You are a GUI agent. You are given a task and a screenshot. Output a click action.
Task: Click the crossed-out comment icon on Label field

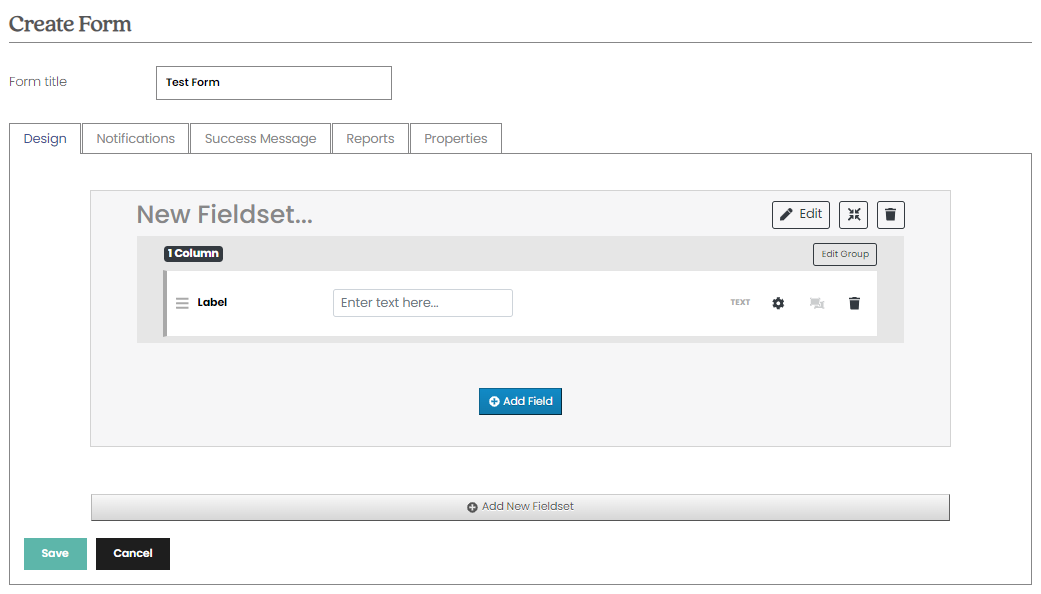click(x=817, y=303)
